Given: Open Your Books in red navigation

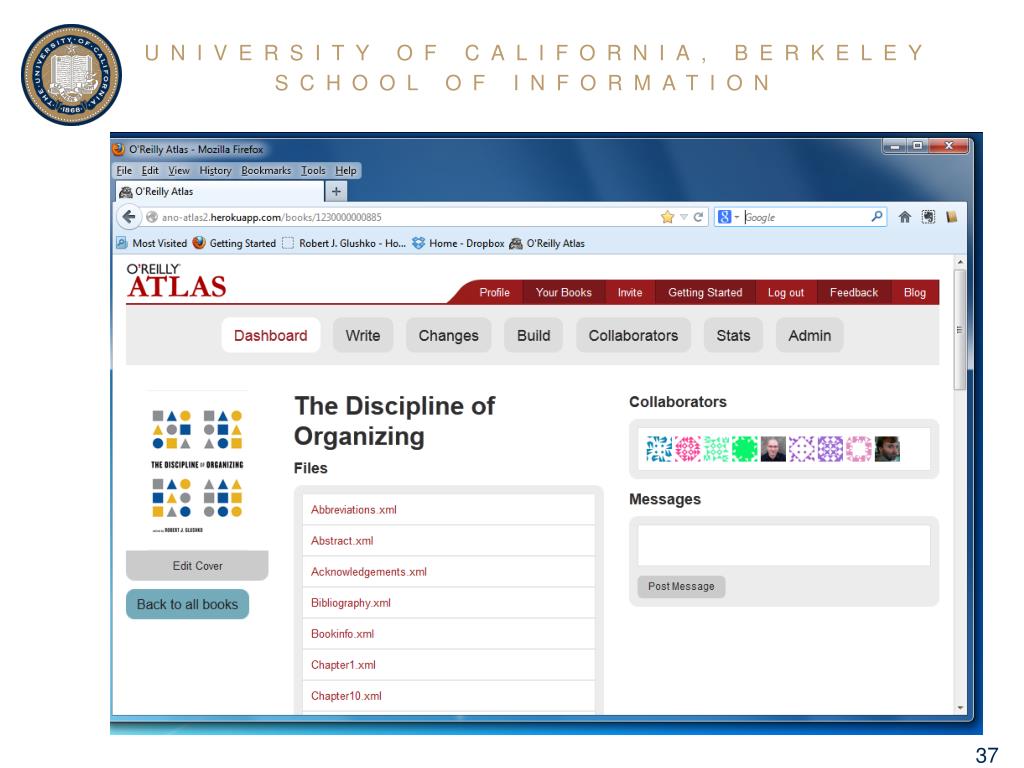Looking at the screenshot, I should 564,293.
